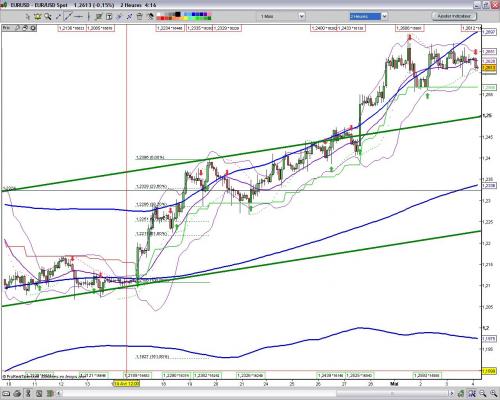
Task: Pick the red color swatch
Action: (163, 18)
